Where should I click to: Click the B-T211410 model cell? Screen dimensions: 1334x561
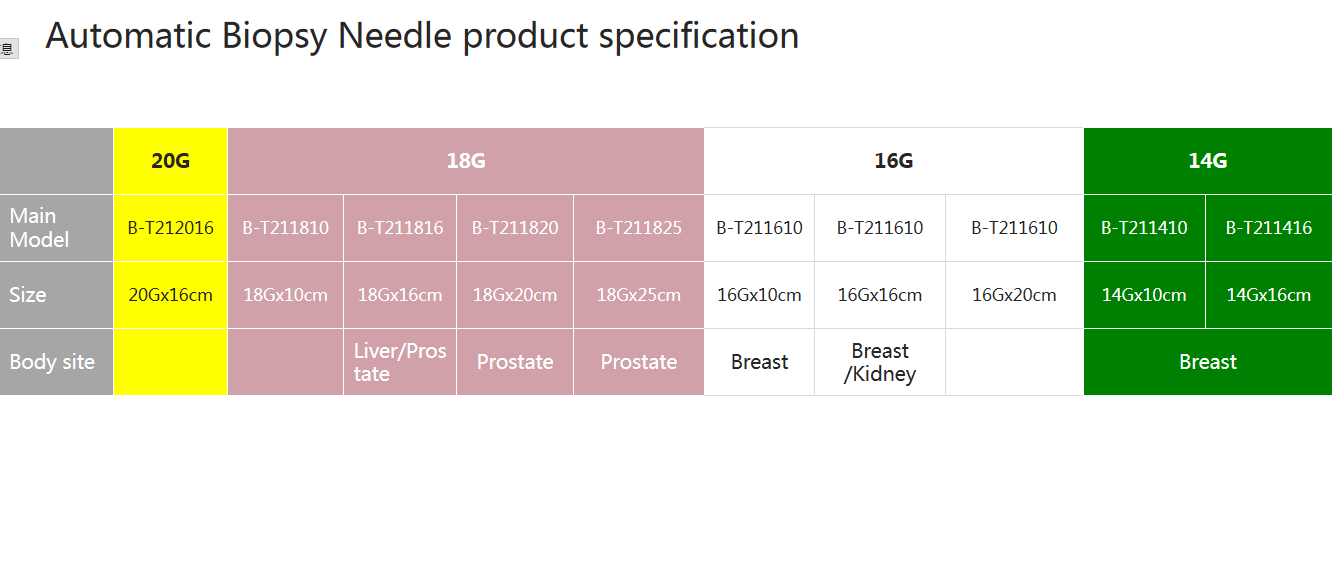[1145, 228]
